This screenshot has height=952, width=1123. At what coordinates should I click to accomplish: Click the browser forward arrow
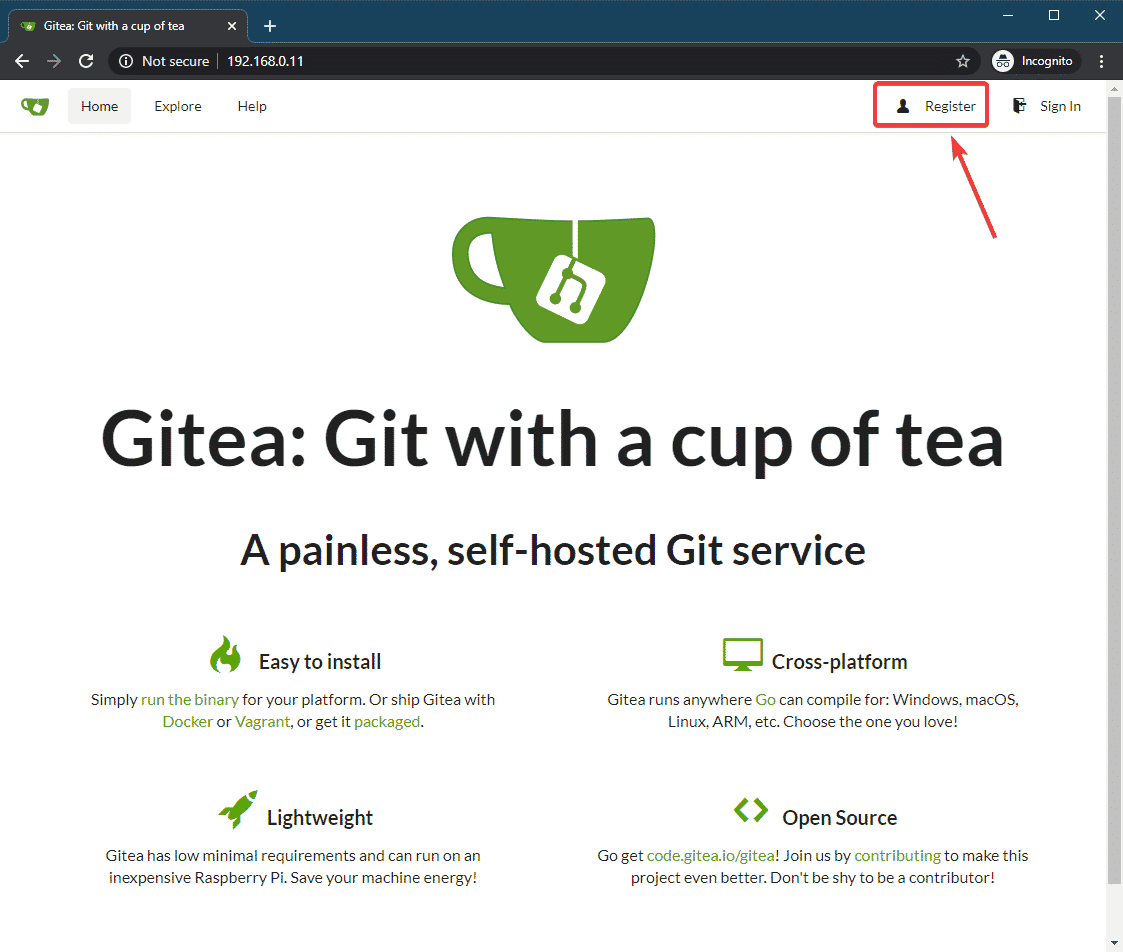click(54, 61)
